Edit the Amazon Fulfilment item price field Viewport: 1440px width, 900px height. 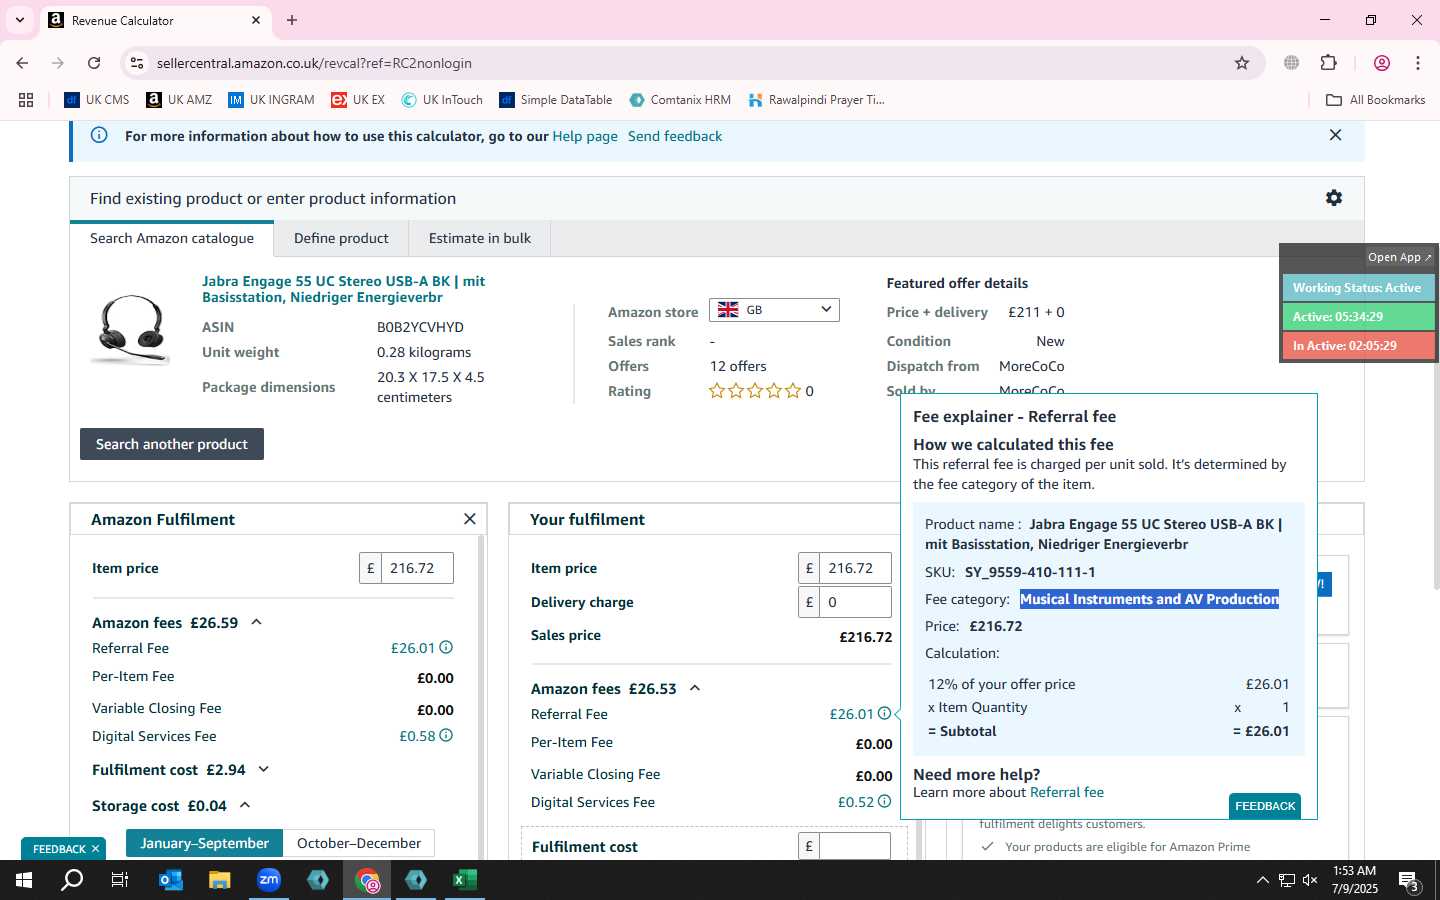(x=417, y=568)
